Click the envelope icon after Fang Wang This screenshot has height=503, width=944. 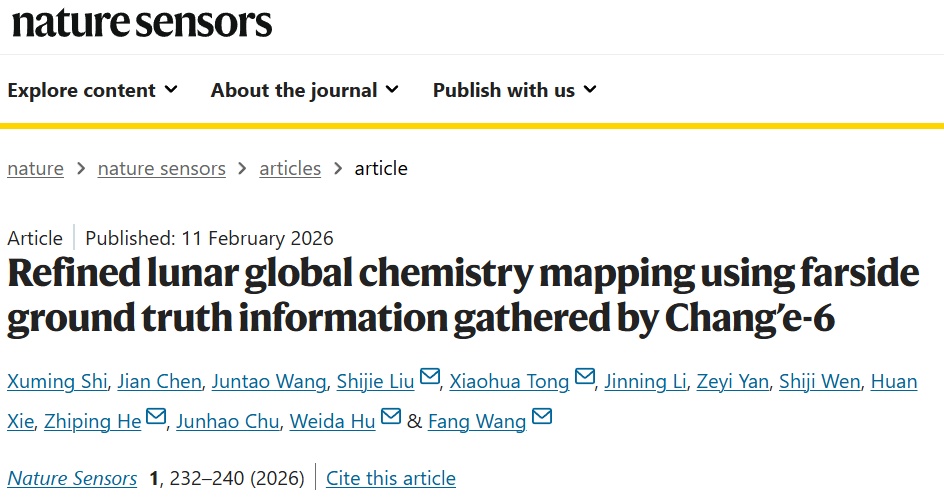pos(542,419)
